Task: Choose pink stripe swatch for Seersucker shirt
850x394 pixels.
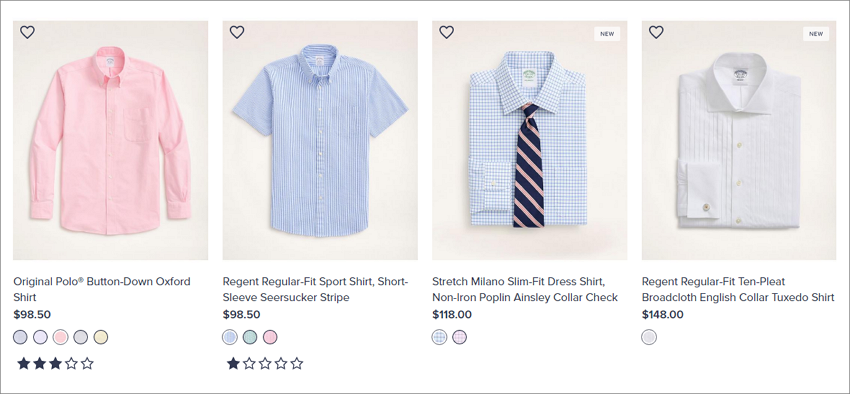Action: 270,337
